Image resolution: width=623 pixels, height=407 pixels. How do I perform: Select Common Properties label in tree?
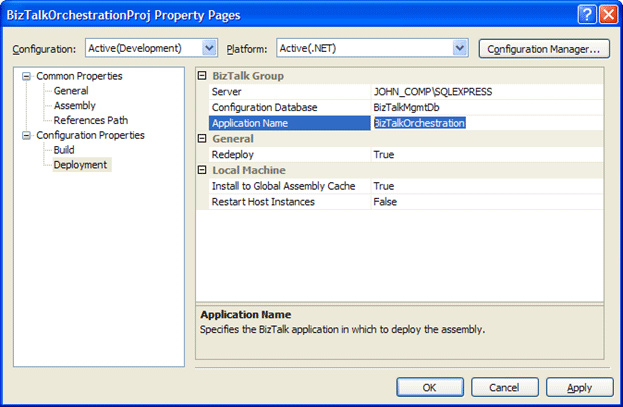[79, 76]
